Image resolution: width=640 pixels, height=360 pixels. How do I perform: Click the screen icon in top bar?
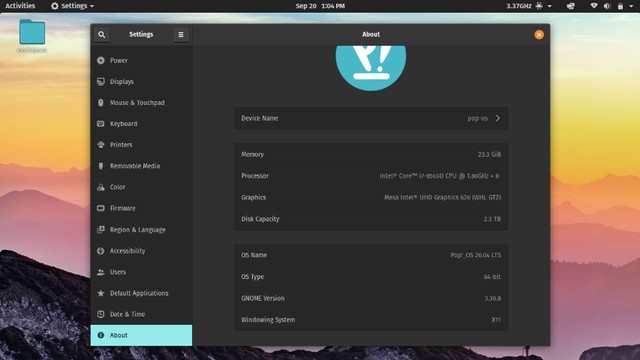click(571, 6)
